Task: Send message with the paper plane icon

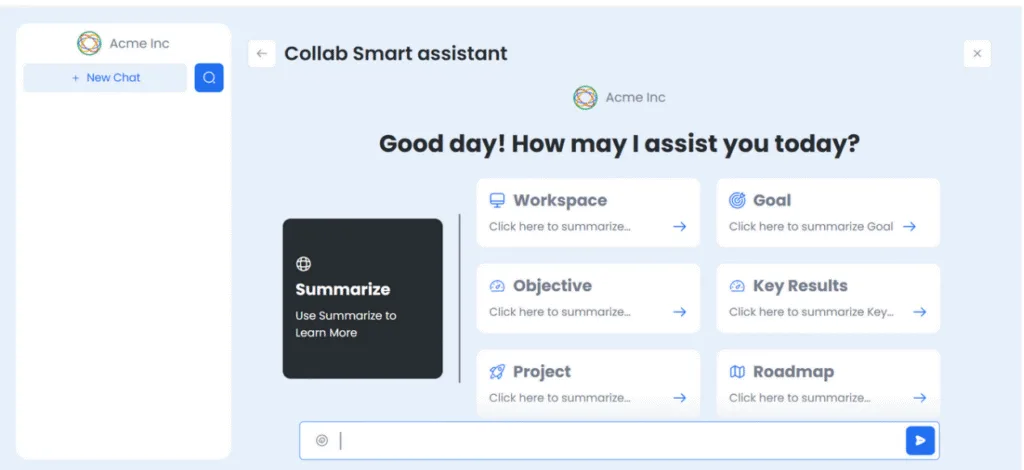Action: point(920,441)
